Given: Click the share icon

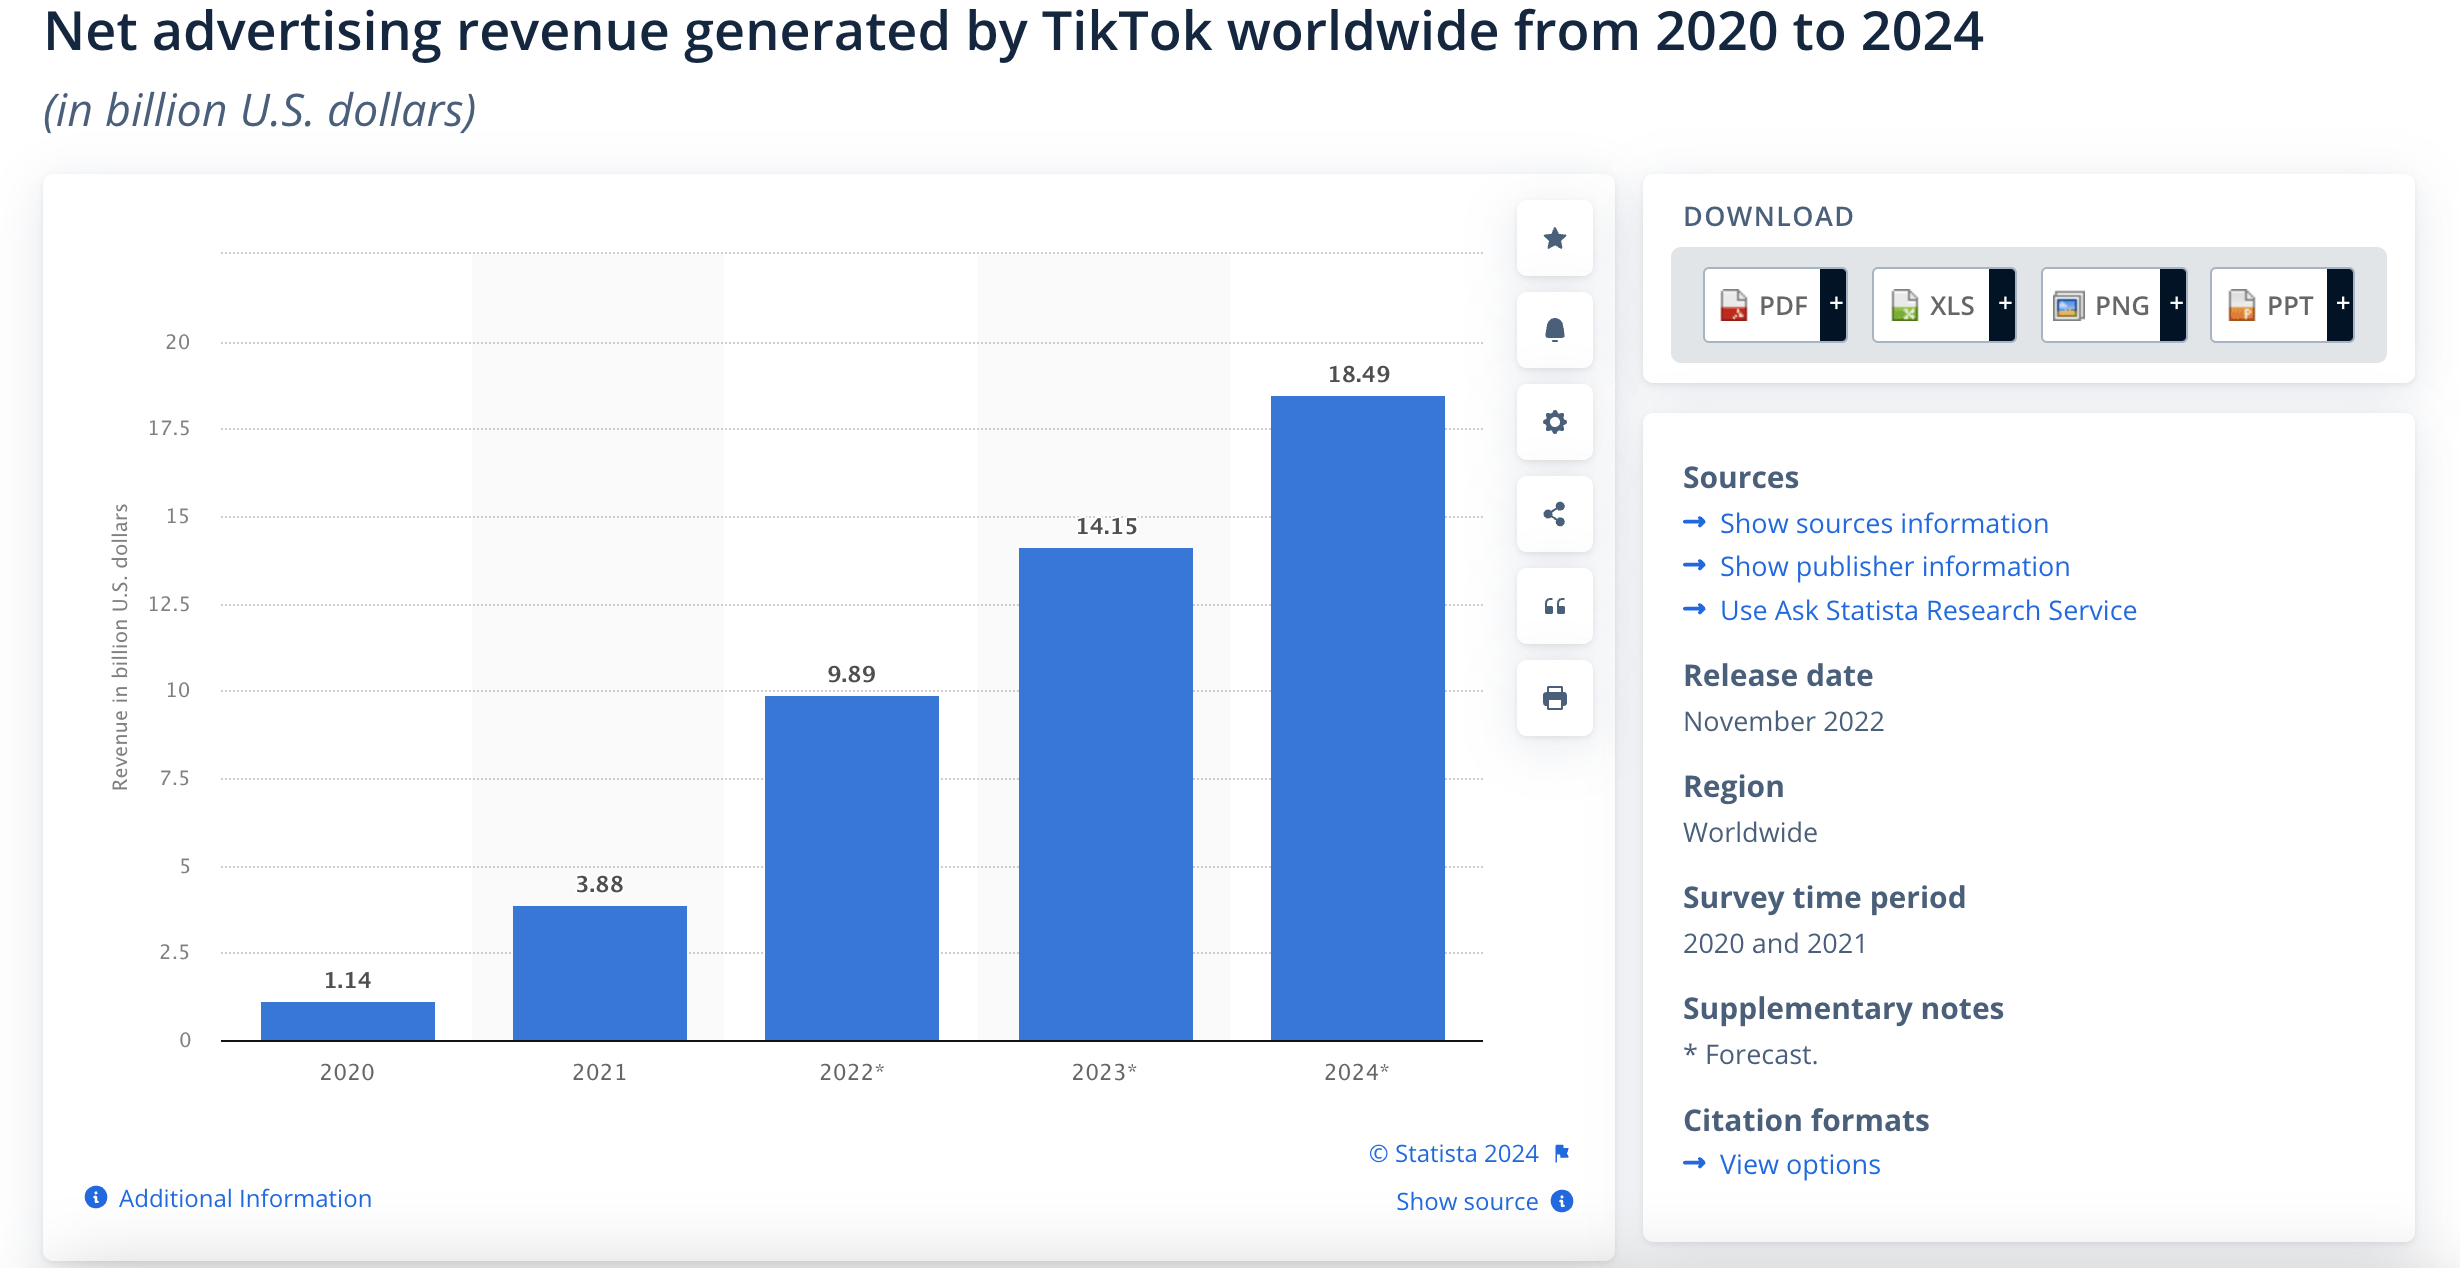Looking at the screenshot, I should [x=1554, y=514].
